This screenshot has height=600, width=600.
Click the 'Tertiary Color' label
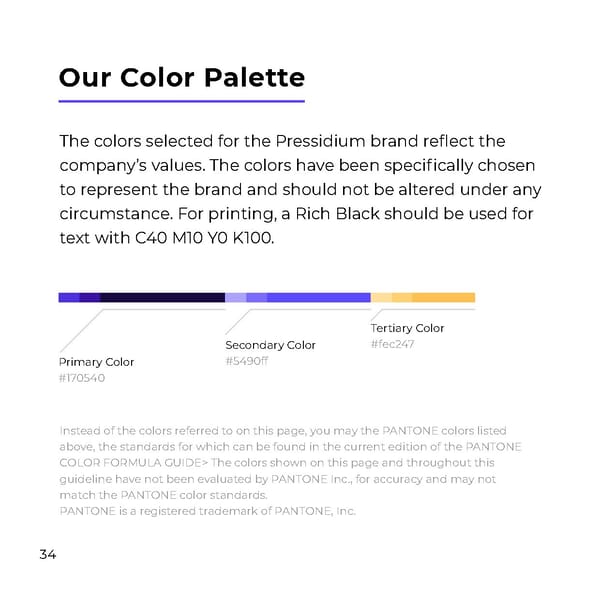coord(407,328)
